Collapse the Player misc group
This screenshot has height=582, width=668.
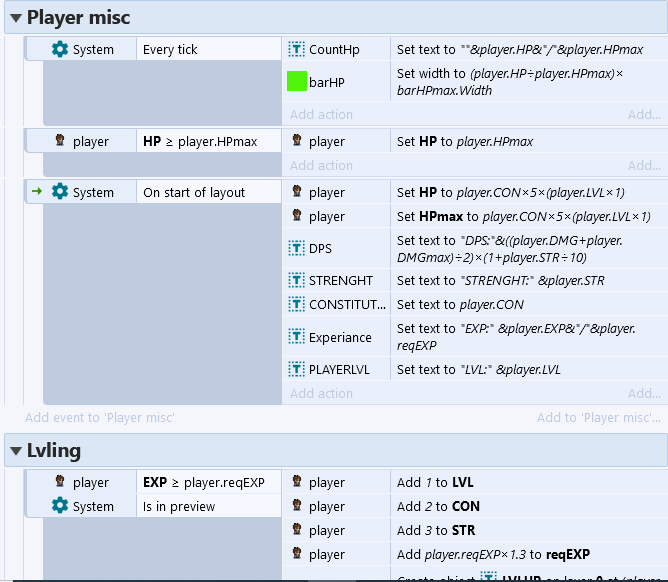tap(16, 18)
